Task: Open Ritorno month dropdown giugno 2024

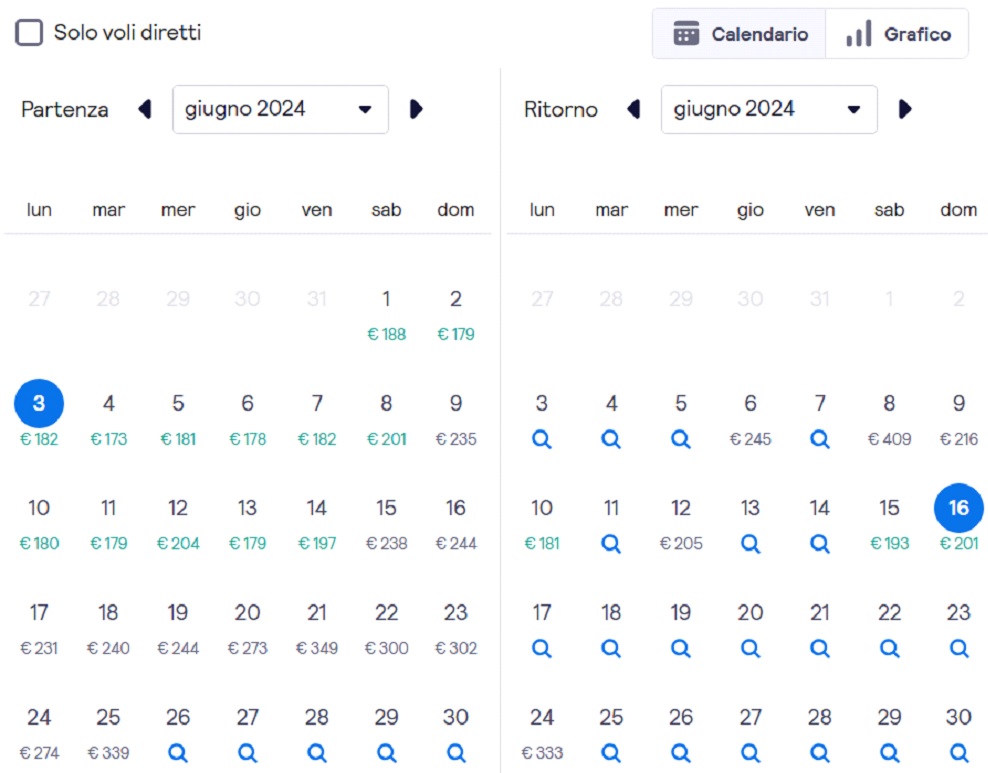Action: coord(769,110)
